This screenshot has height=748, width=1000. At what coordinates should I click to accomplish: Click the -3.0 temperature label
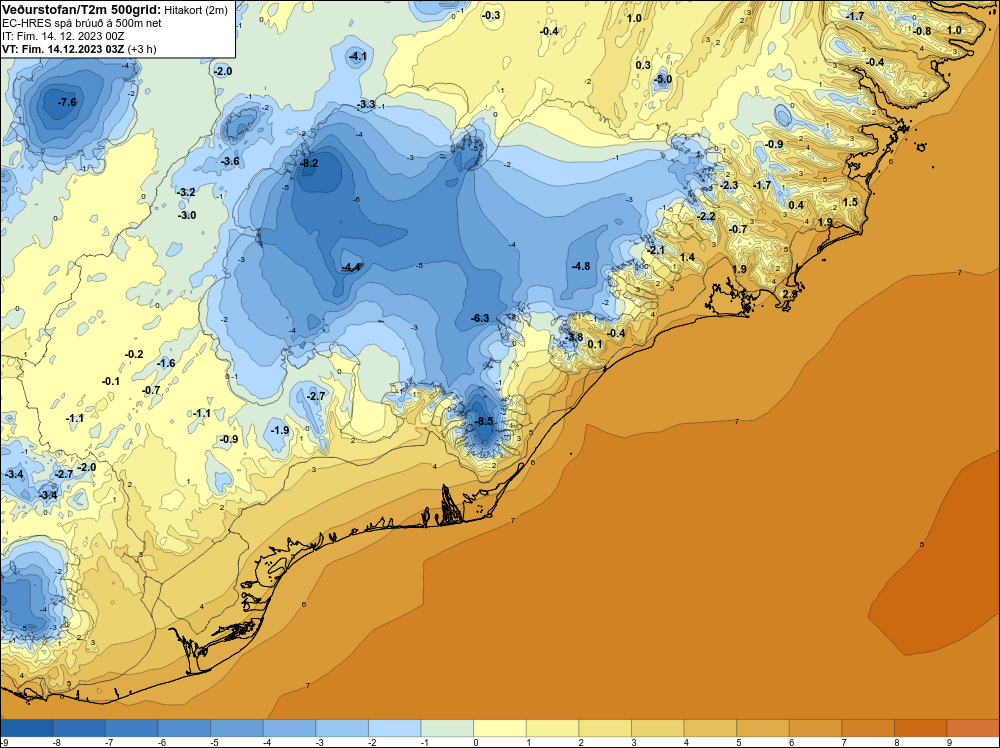click(x=187, y=216)
